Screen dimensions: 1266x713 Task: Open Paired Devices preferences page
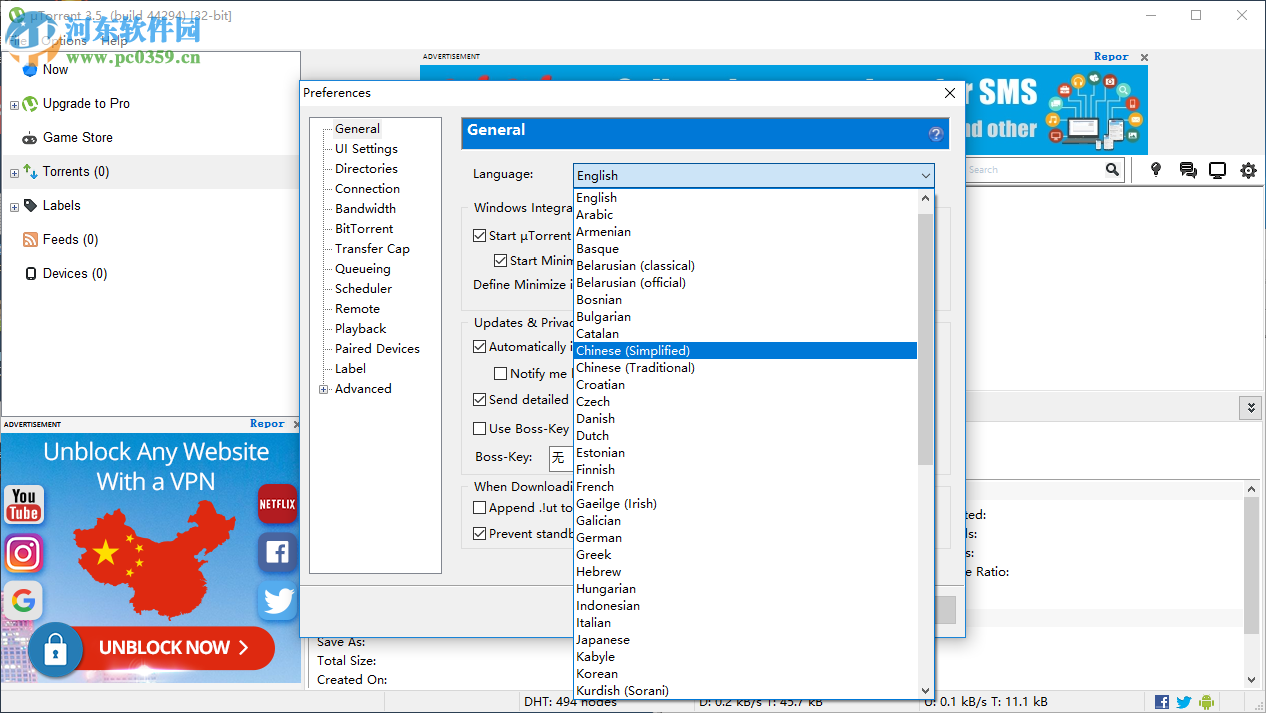click(377, 349)
